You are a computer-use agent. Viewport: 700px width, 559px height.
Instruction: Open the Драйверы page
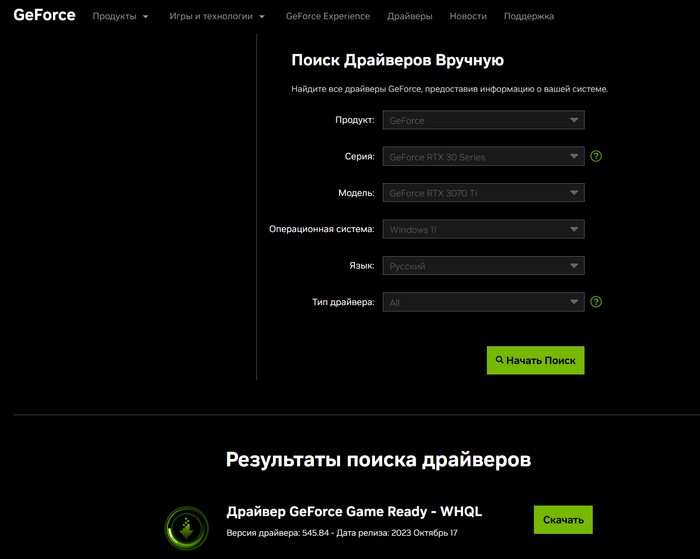click(409, 16)
